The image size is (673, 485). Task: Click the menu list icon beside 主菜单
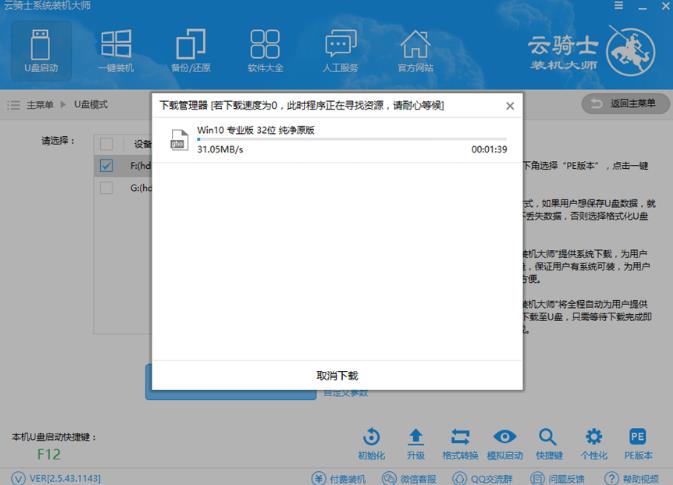coord(14,105)
